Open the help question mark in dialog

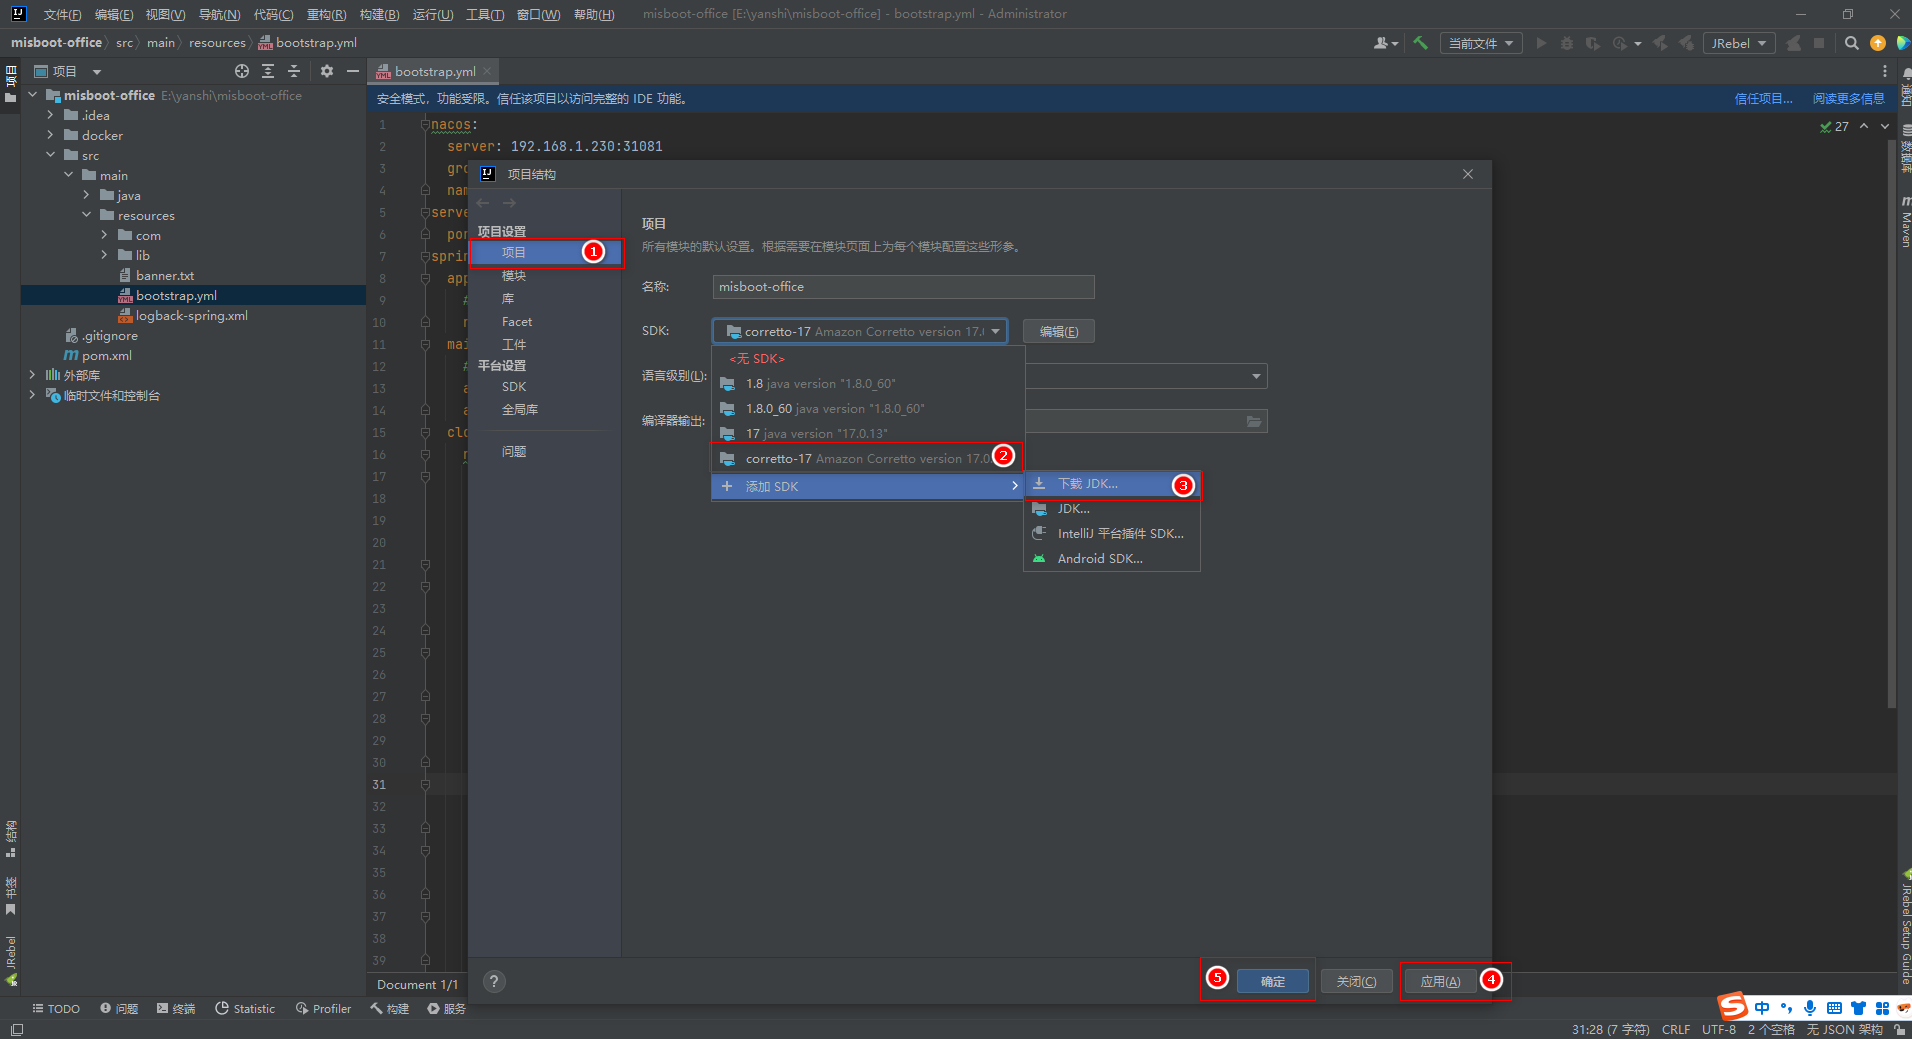(x=494, y=981)
